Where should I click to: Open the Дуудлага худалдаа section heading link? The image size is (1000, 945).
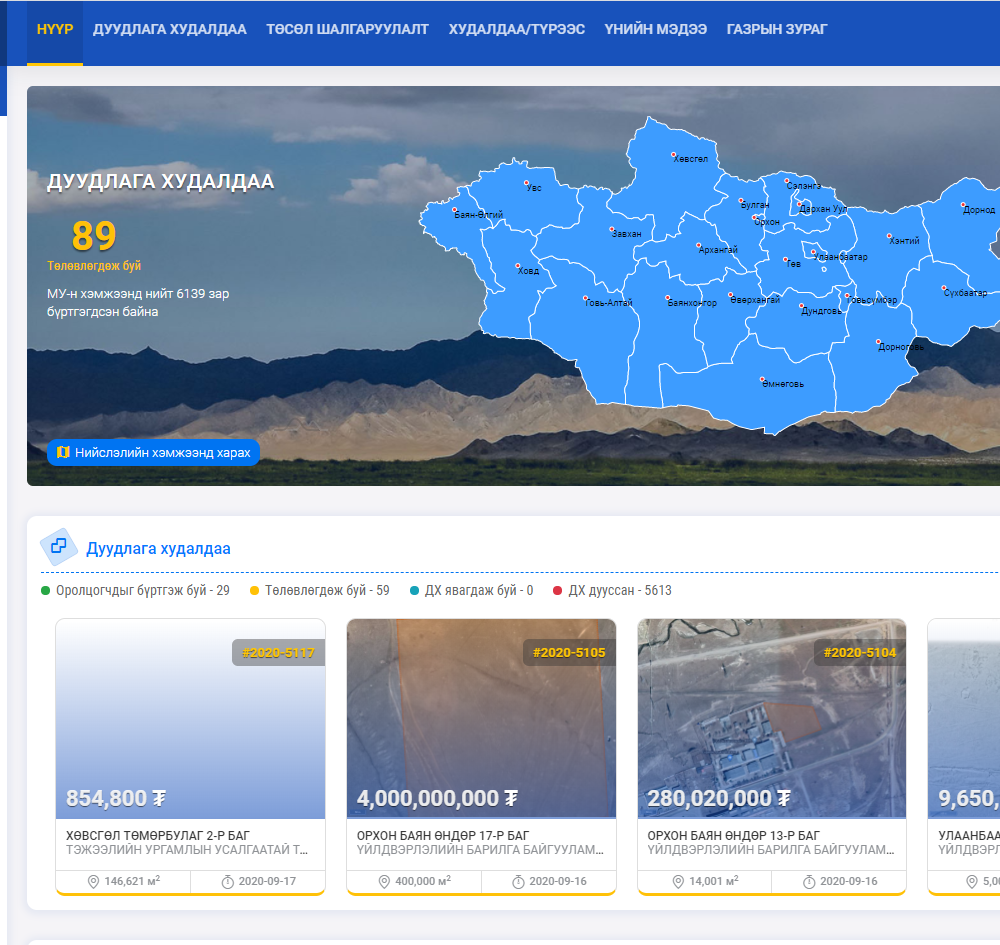click(x=158, y=548)
